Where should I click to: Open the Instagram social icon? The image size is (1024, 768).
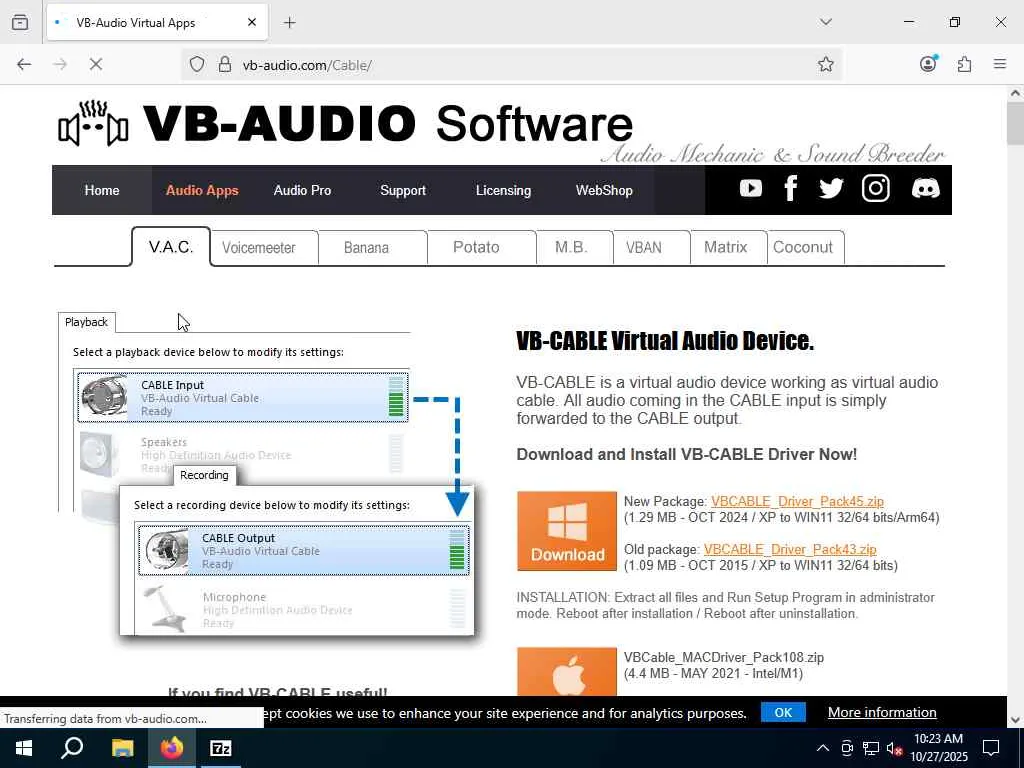click(x=876, y=189)
